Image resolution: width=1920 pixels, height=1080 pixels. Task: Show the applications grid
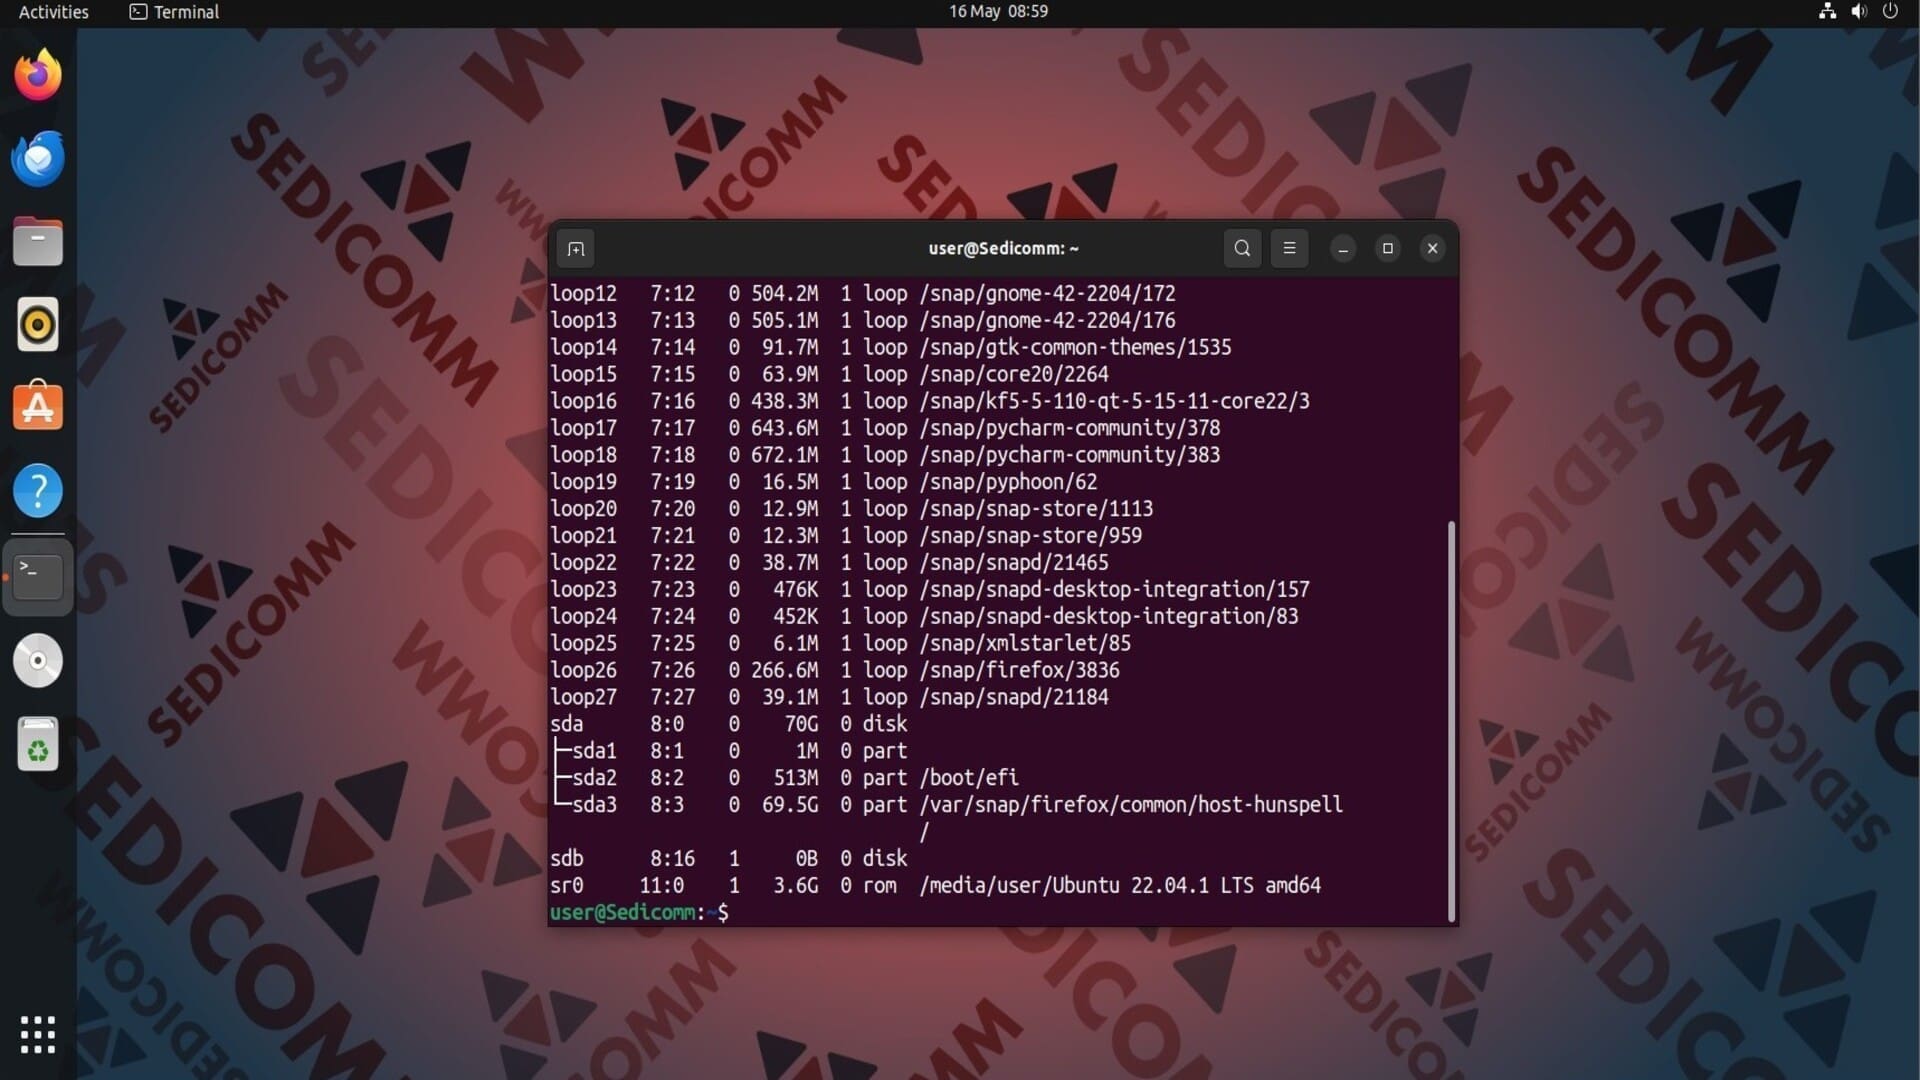38,1034
